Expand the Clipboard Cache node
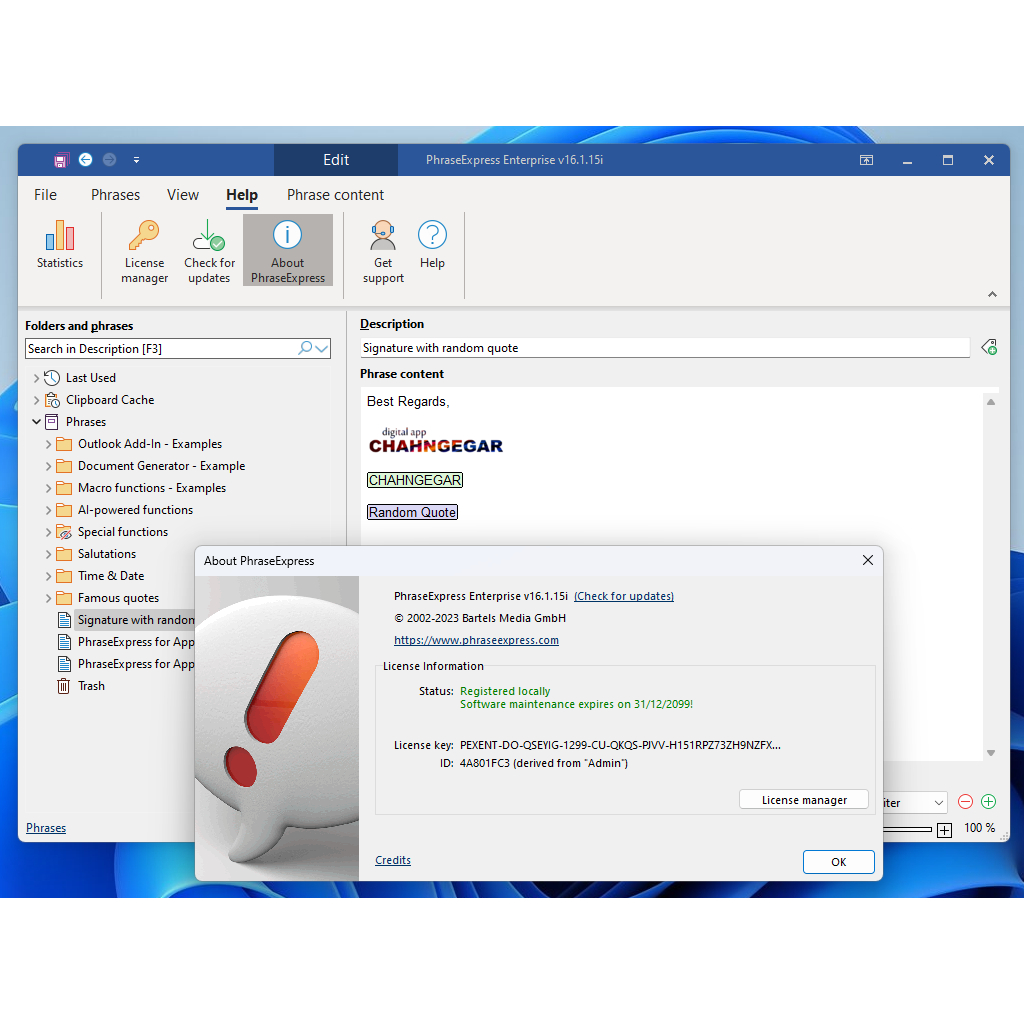 coord(36,400)
